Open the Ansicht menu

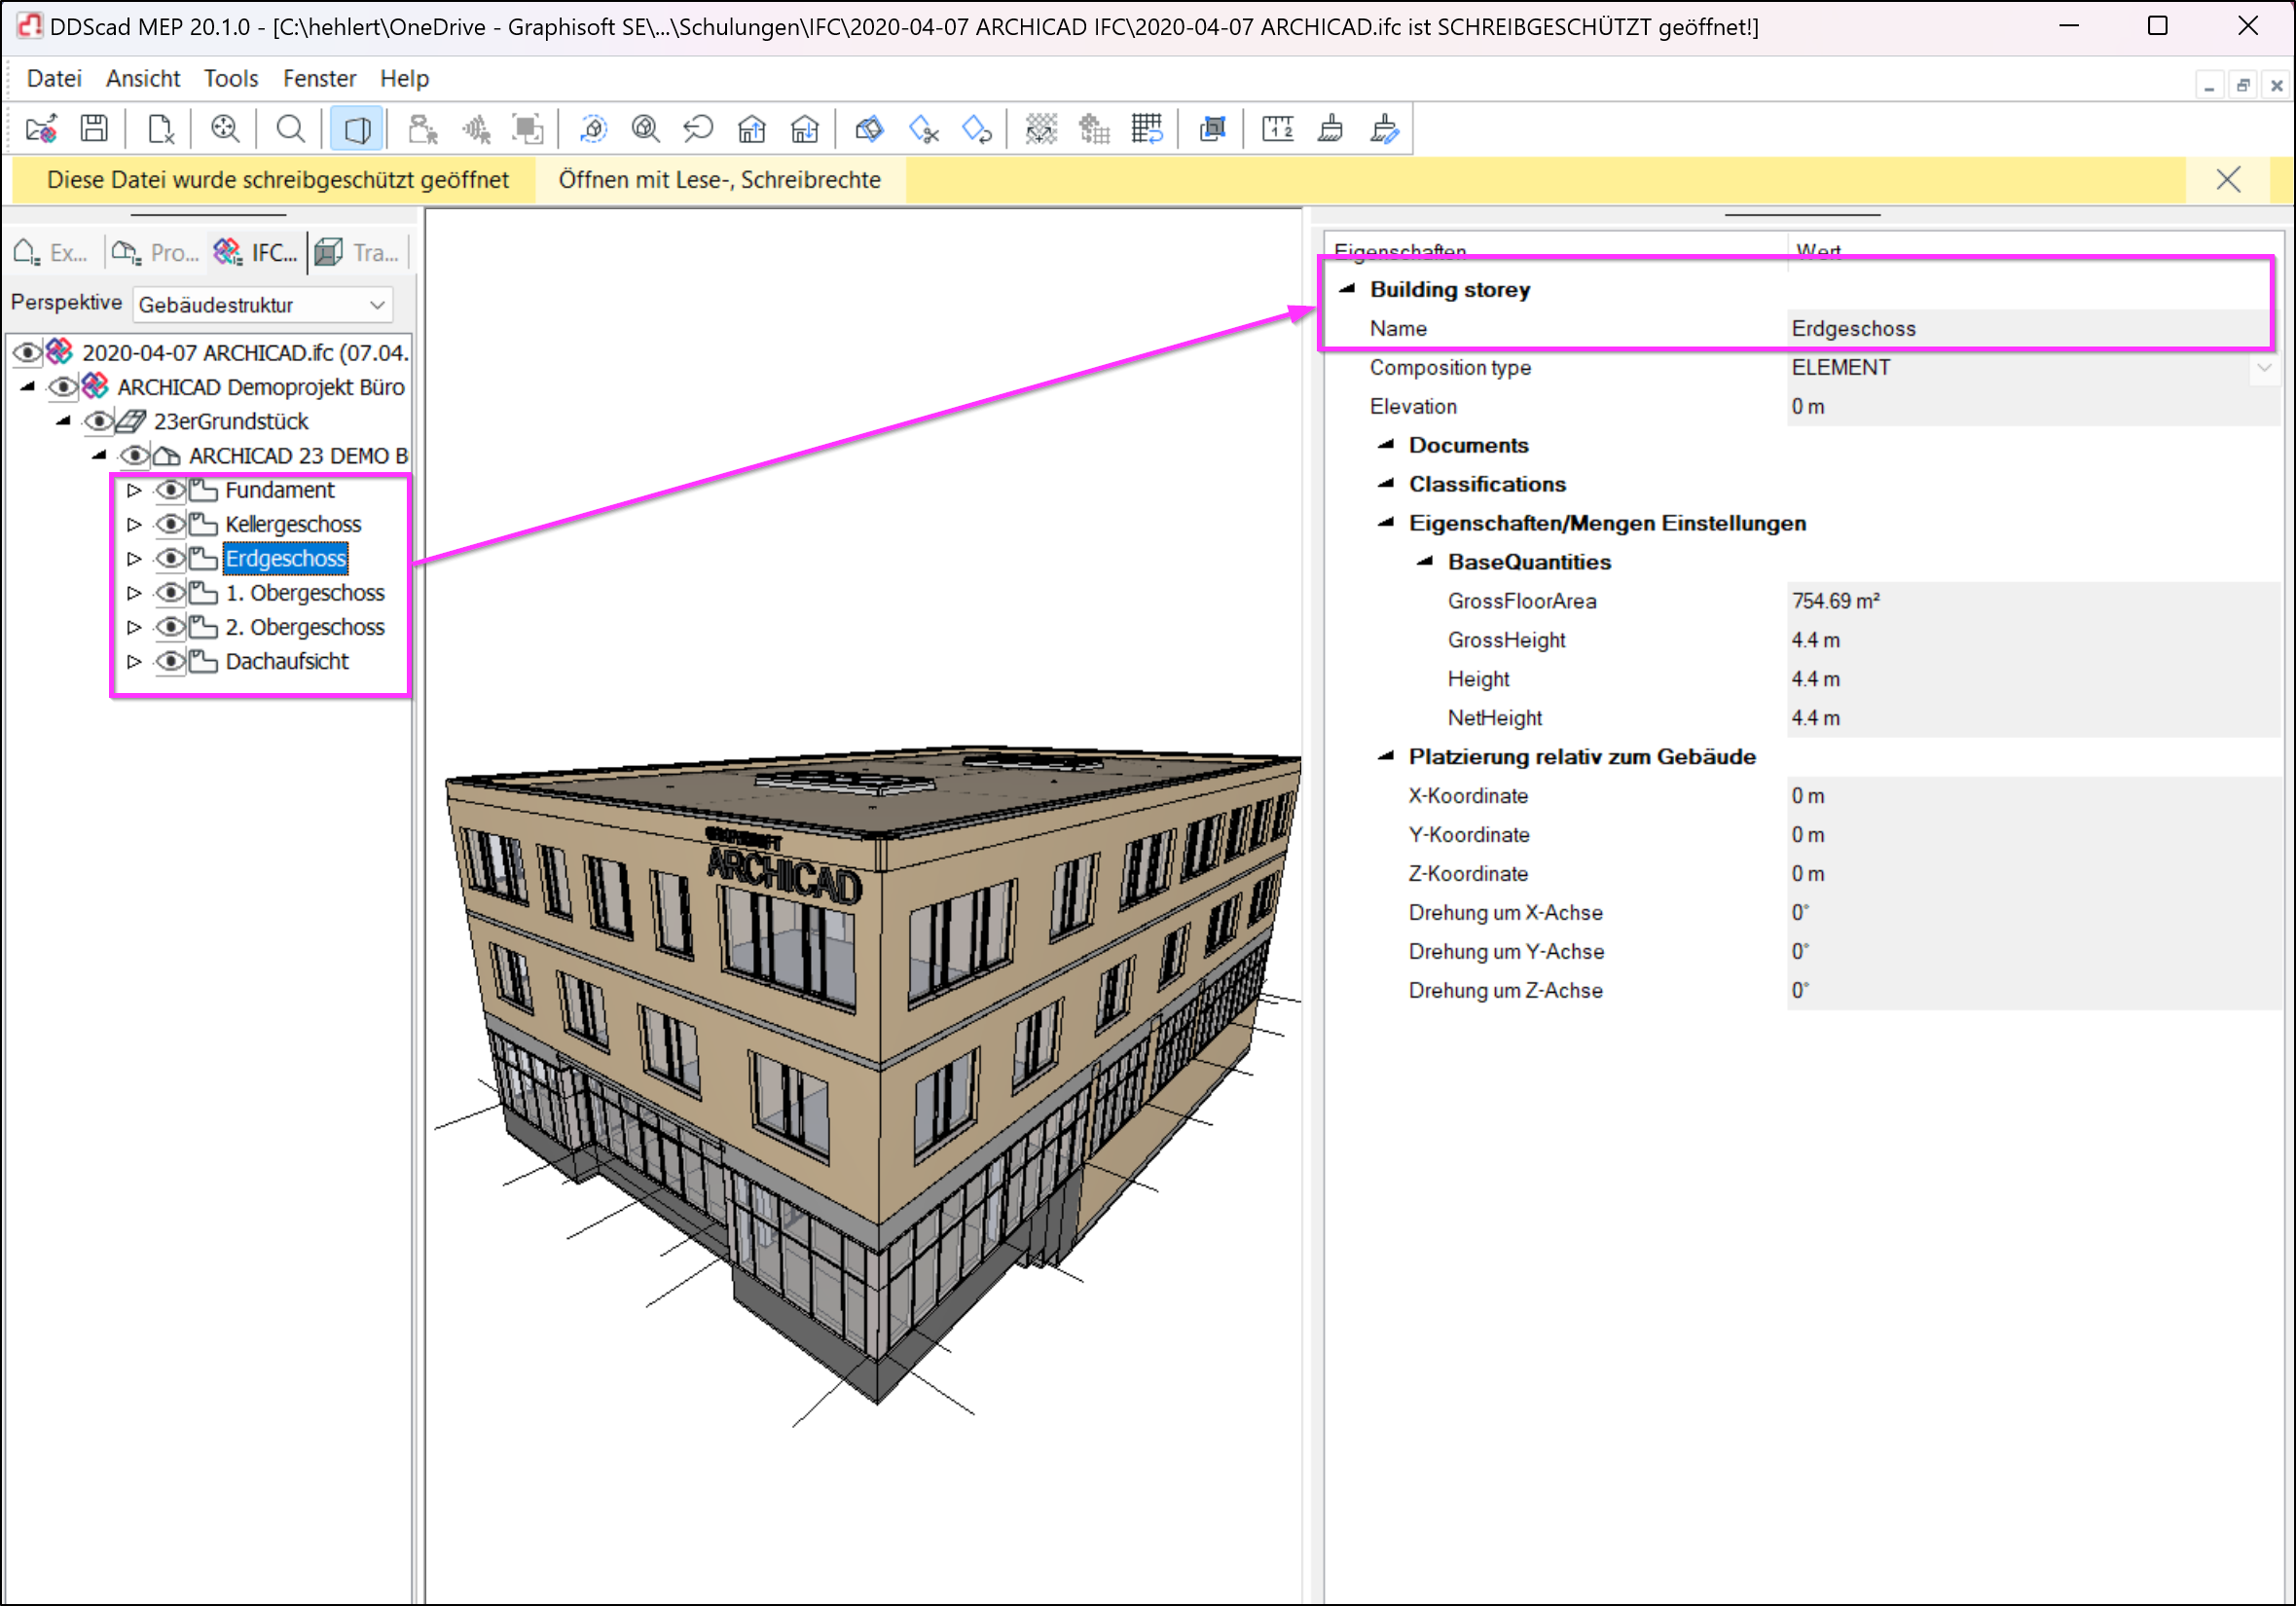click(143, 78)
